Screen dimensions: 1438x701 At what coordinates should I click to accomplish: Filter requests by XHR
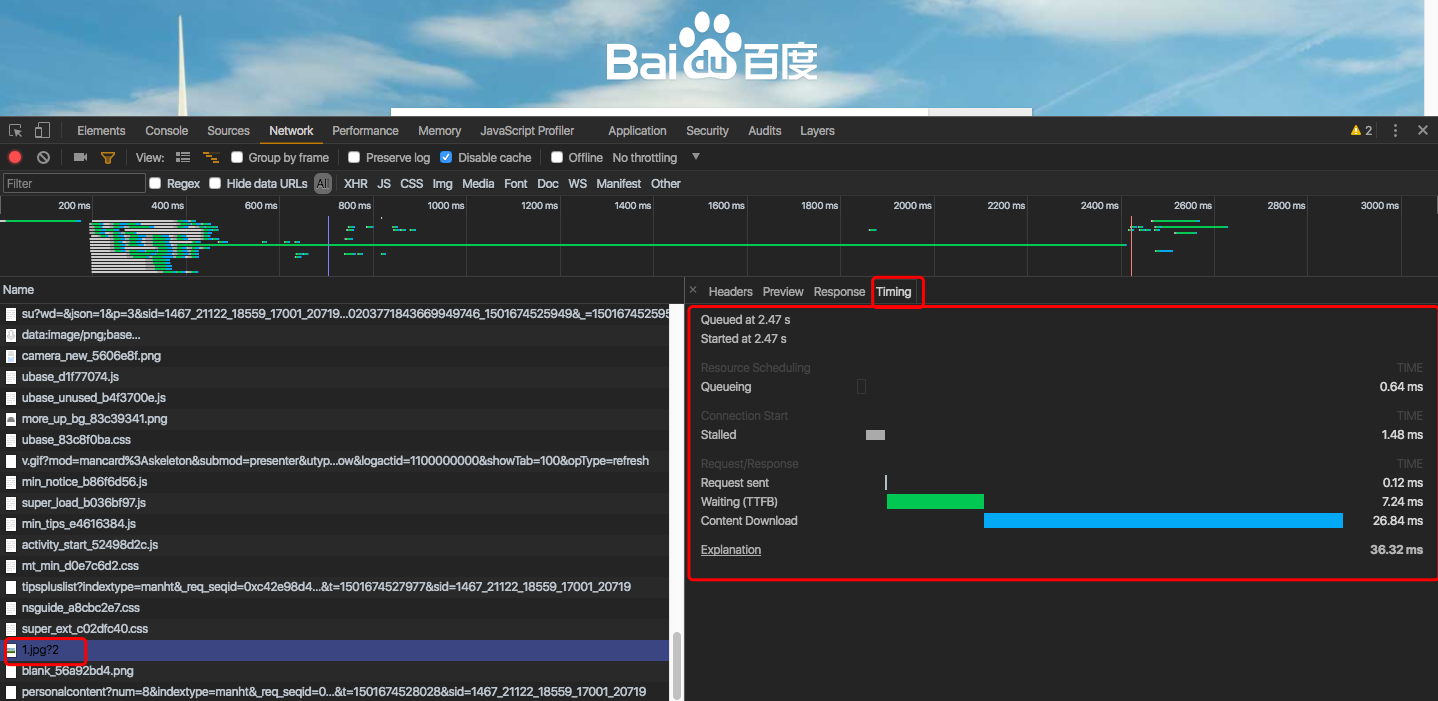pos(356,183)
